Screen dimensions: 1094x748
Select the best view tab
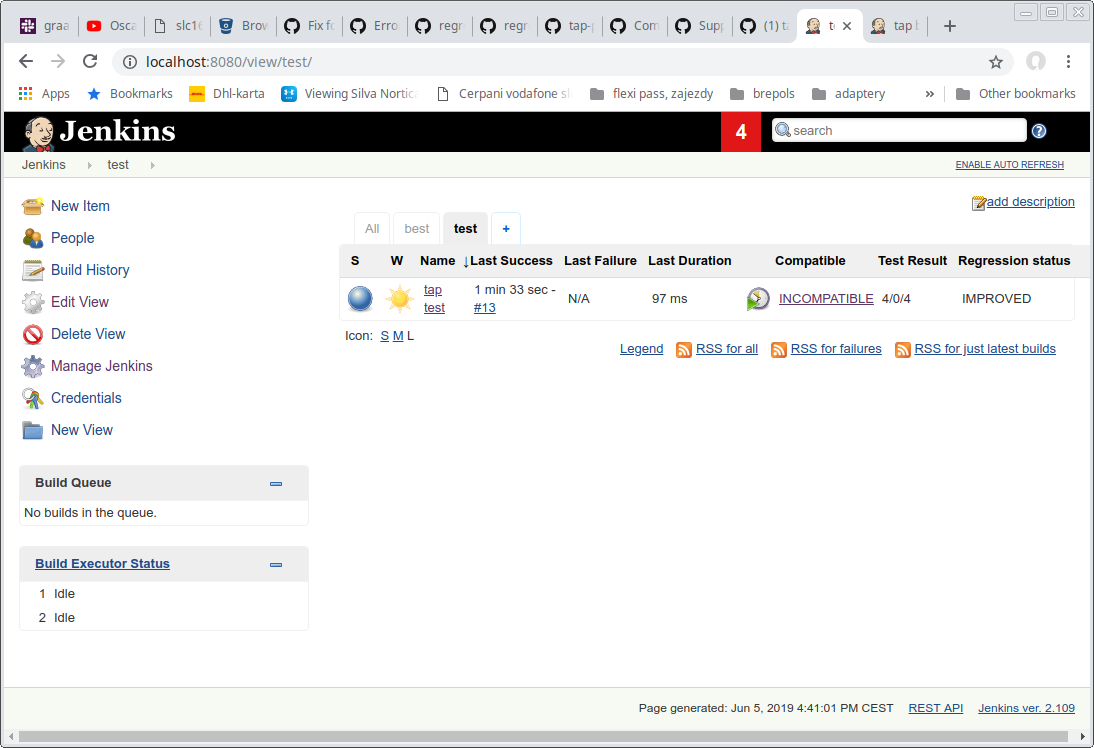(416, 228)
